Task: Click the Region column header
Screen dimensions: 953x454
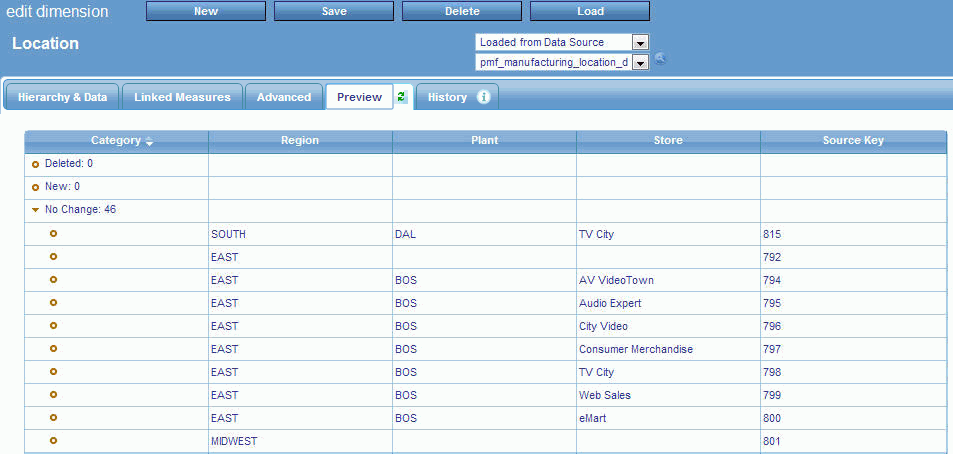Action: (x=300, y=141)
